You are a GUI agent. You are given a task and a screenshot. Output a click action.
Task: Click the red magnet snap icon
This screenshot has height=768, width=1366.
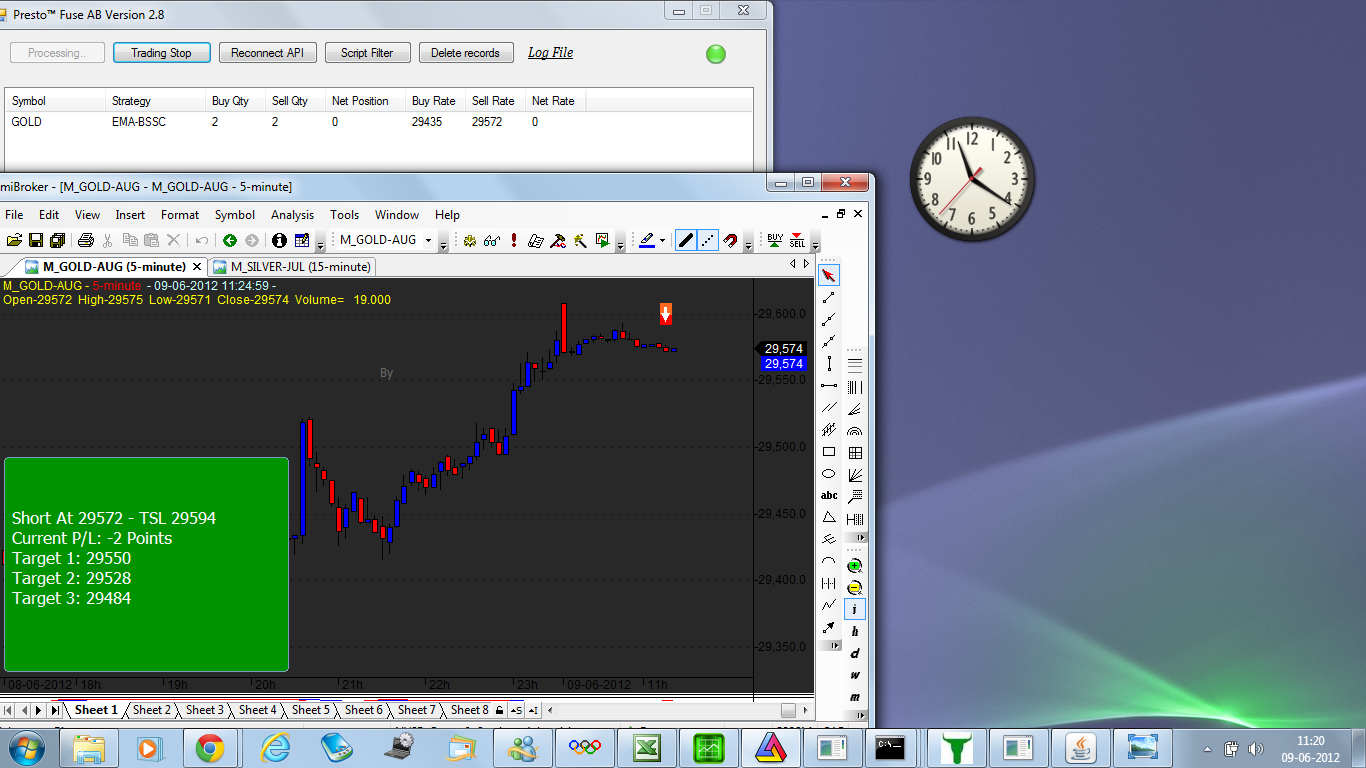[x=731, y=240]
